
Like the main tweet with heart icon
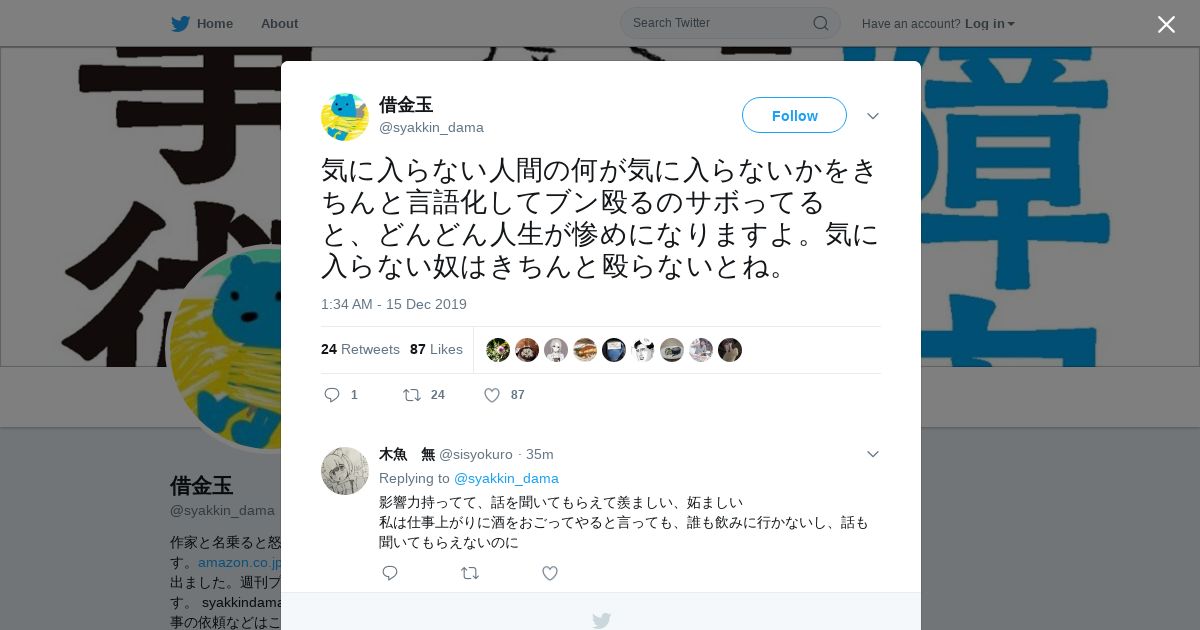click(x=492, y=395)
